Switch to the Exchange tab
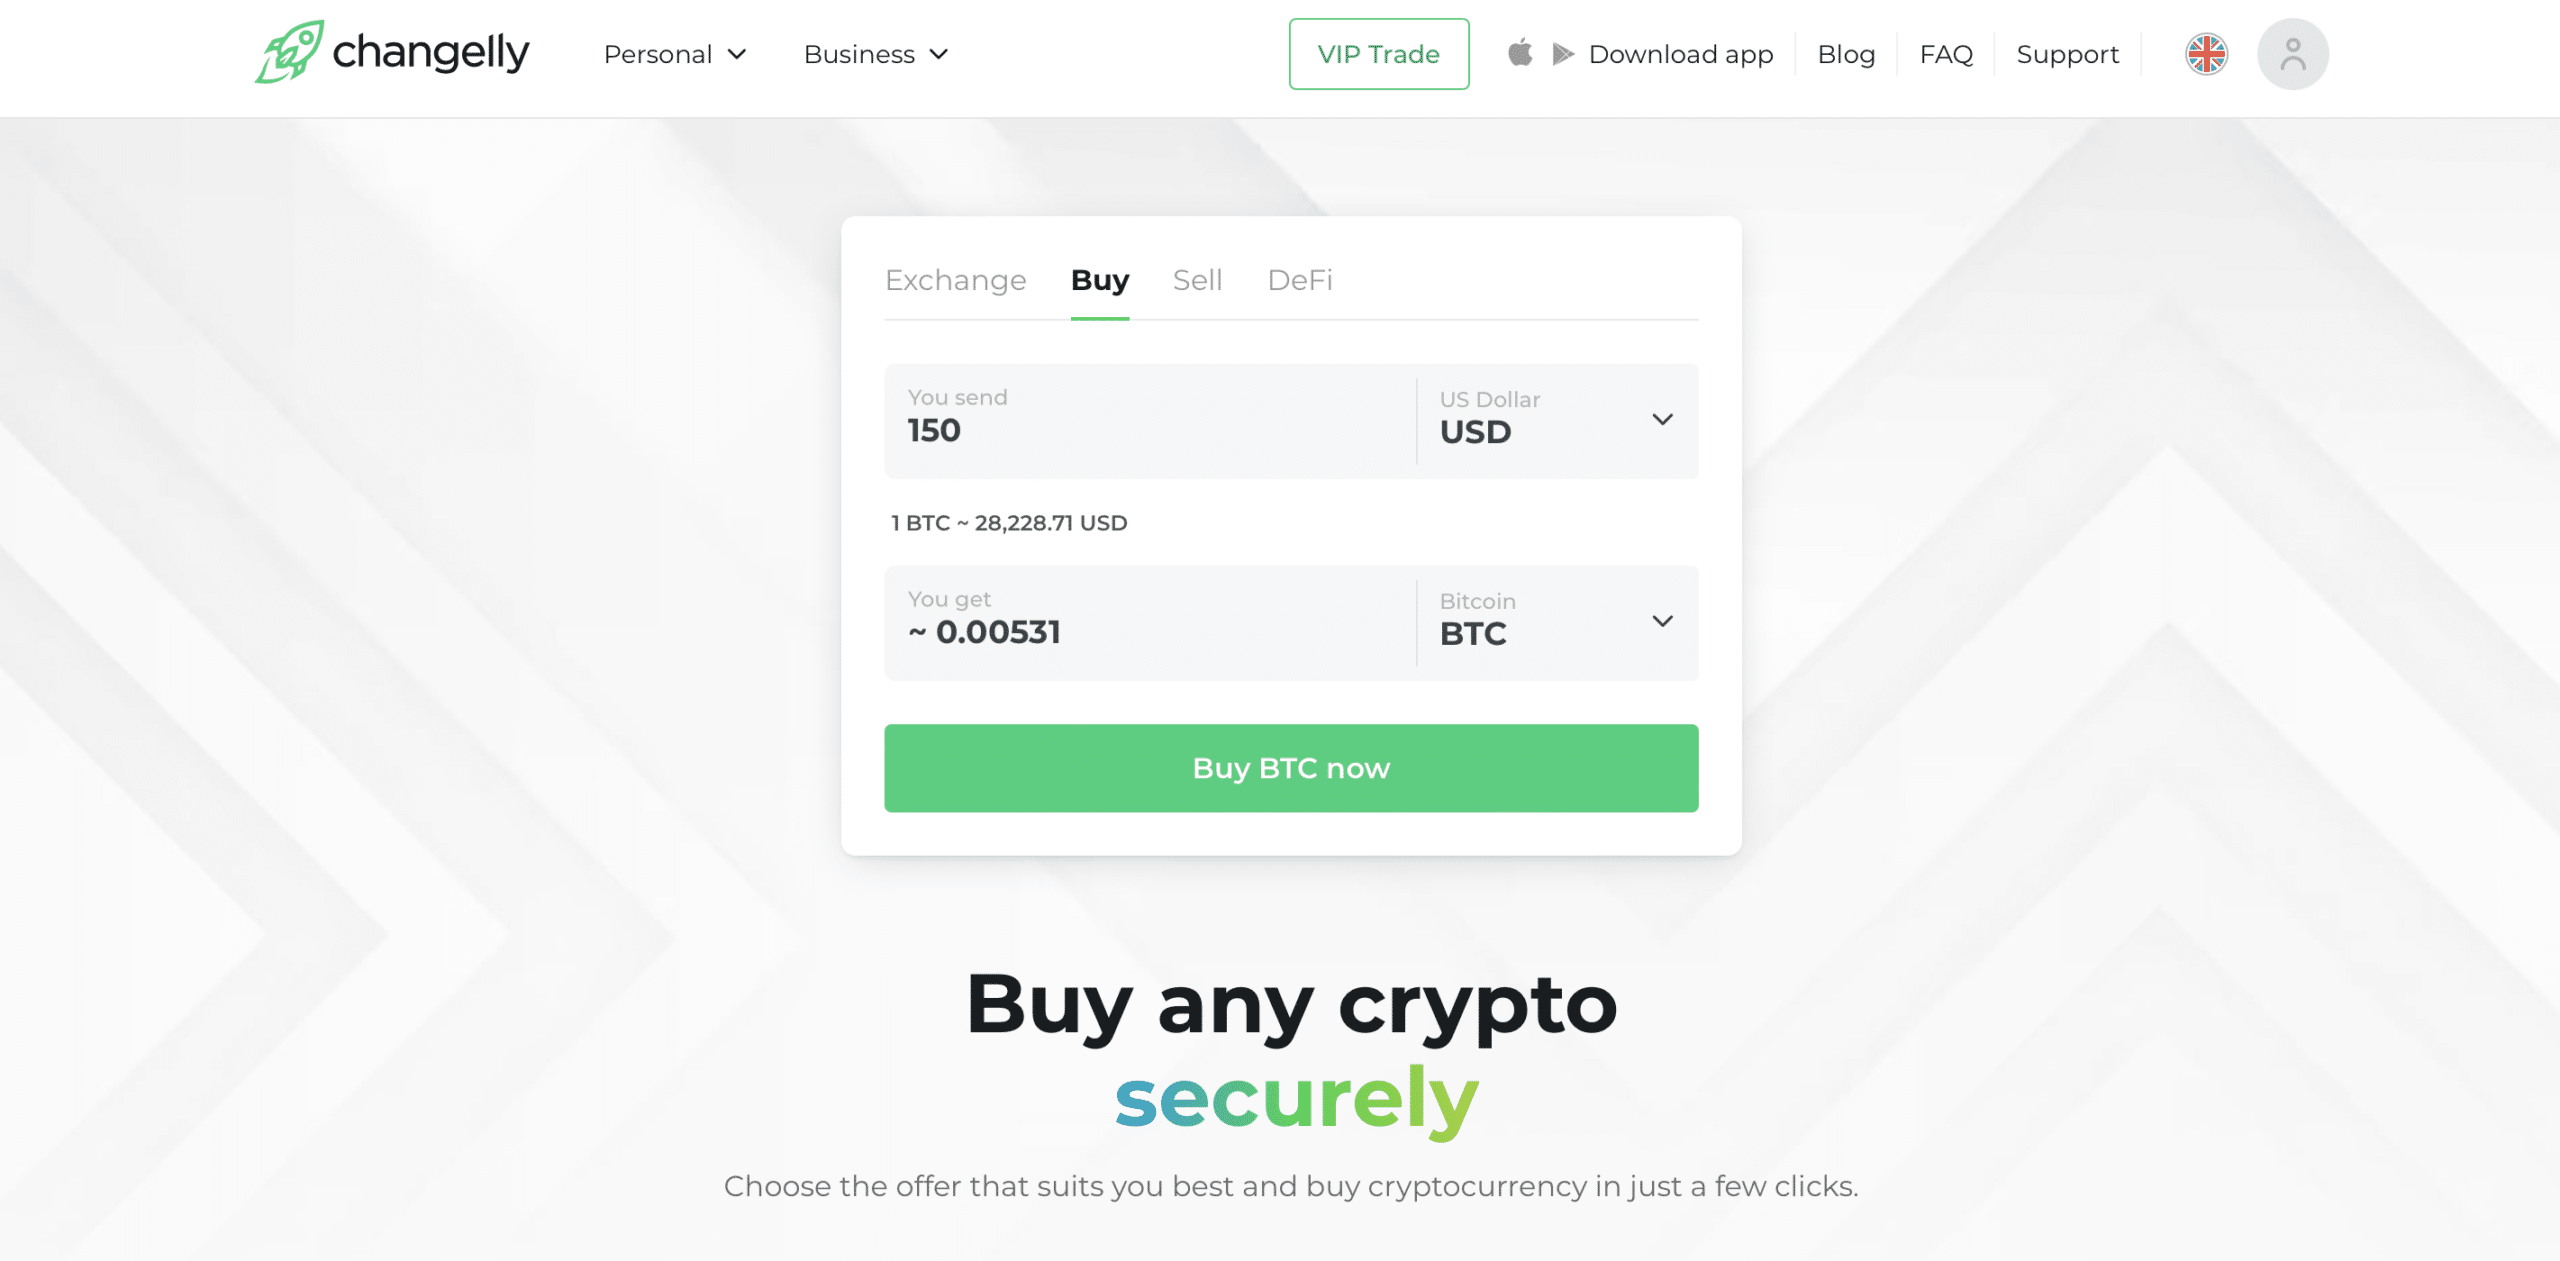Viewport: 2560px width, 1261px height. [x=953, y=278]
